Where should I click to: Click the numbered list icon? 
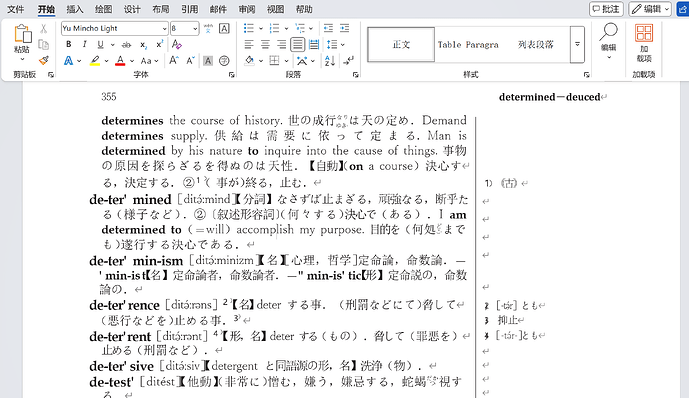click(x=274, y=29)
